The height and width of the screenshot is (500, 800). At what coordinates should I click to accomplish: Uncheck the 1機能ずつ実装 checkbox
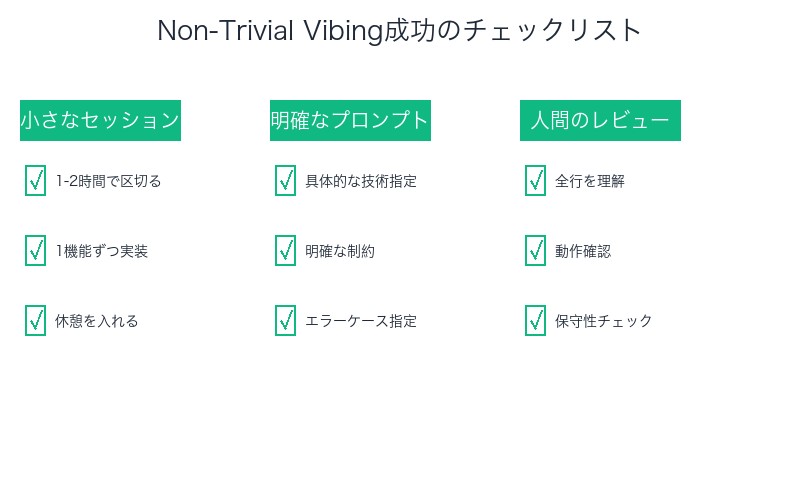pos(35,251)
